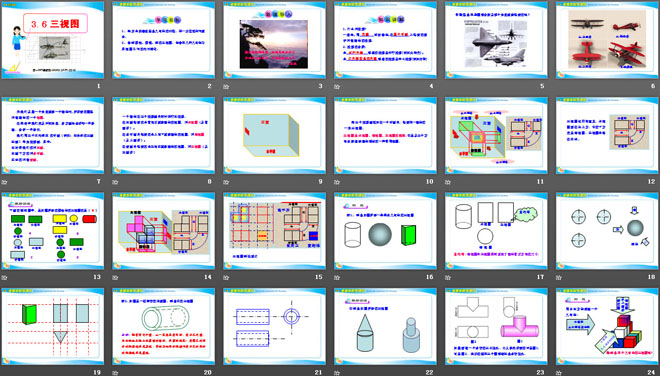Viewport: 660px width, 376px height.
Task: Click the animation star icon under slide 13
Action: (5, 277)
